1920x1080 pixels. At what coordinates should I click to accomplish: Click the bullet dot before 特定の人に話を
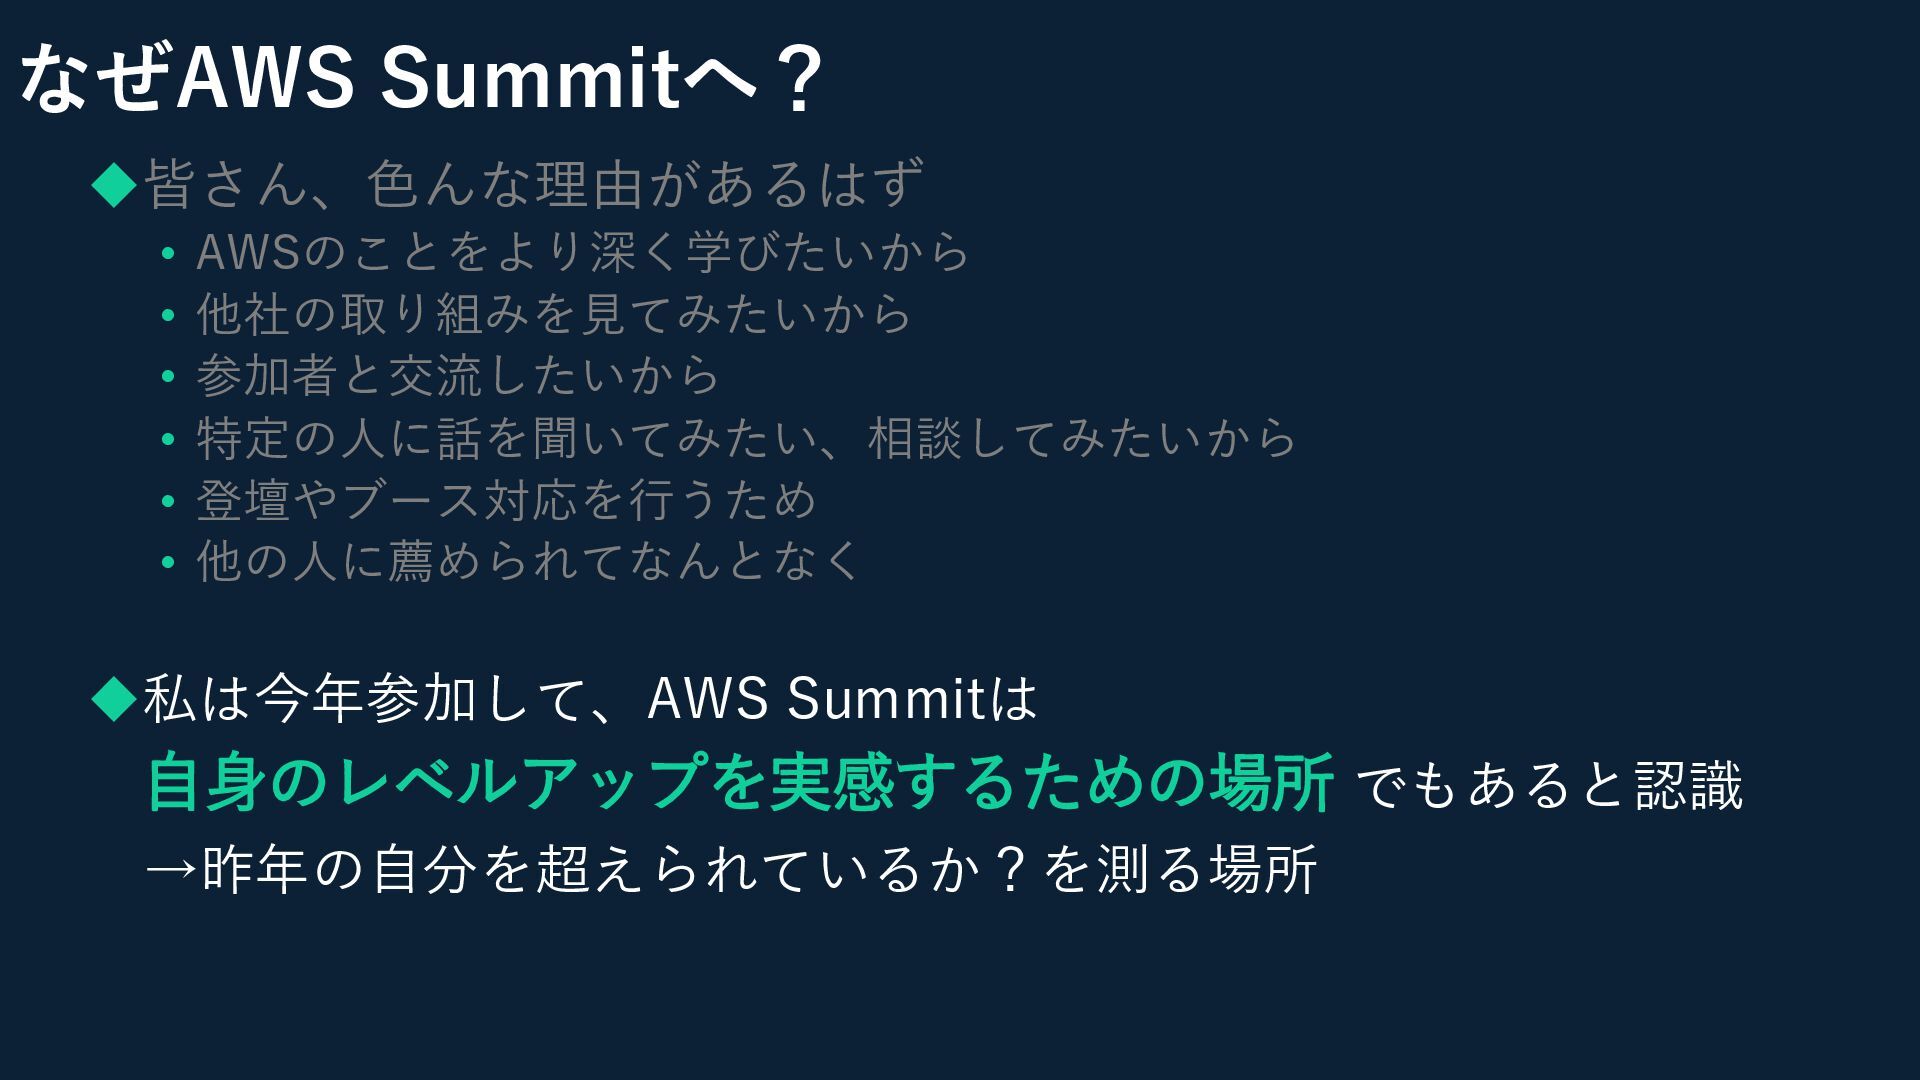(168, 439)
